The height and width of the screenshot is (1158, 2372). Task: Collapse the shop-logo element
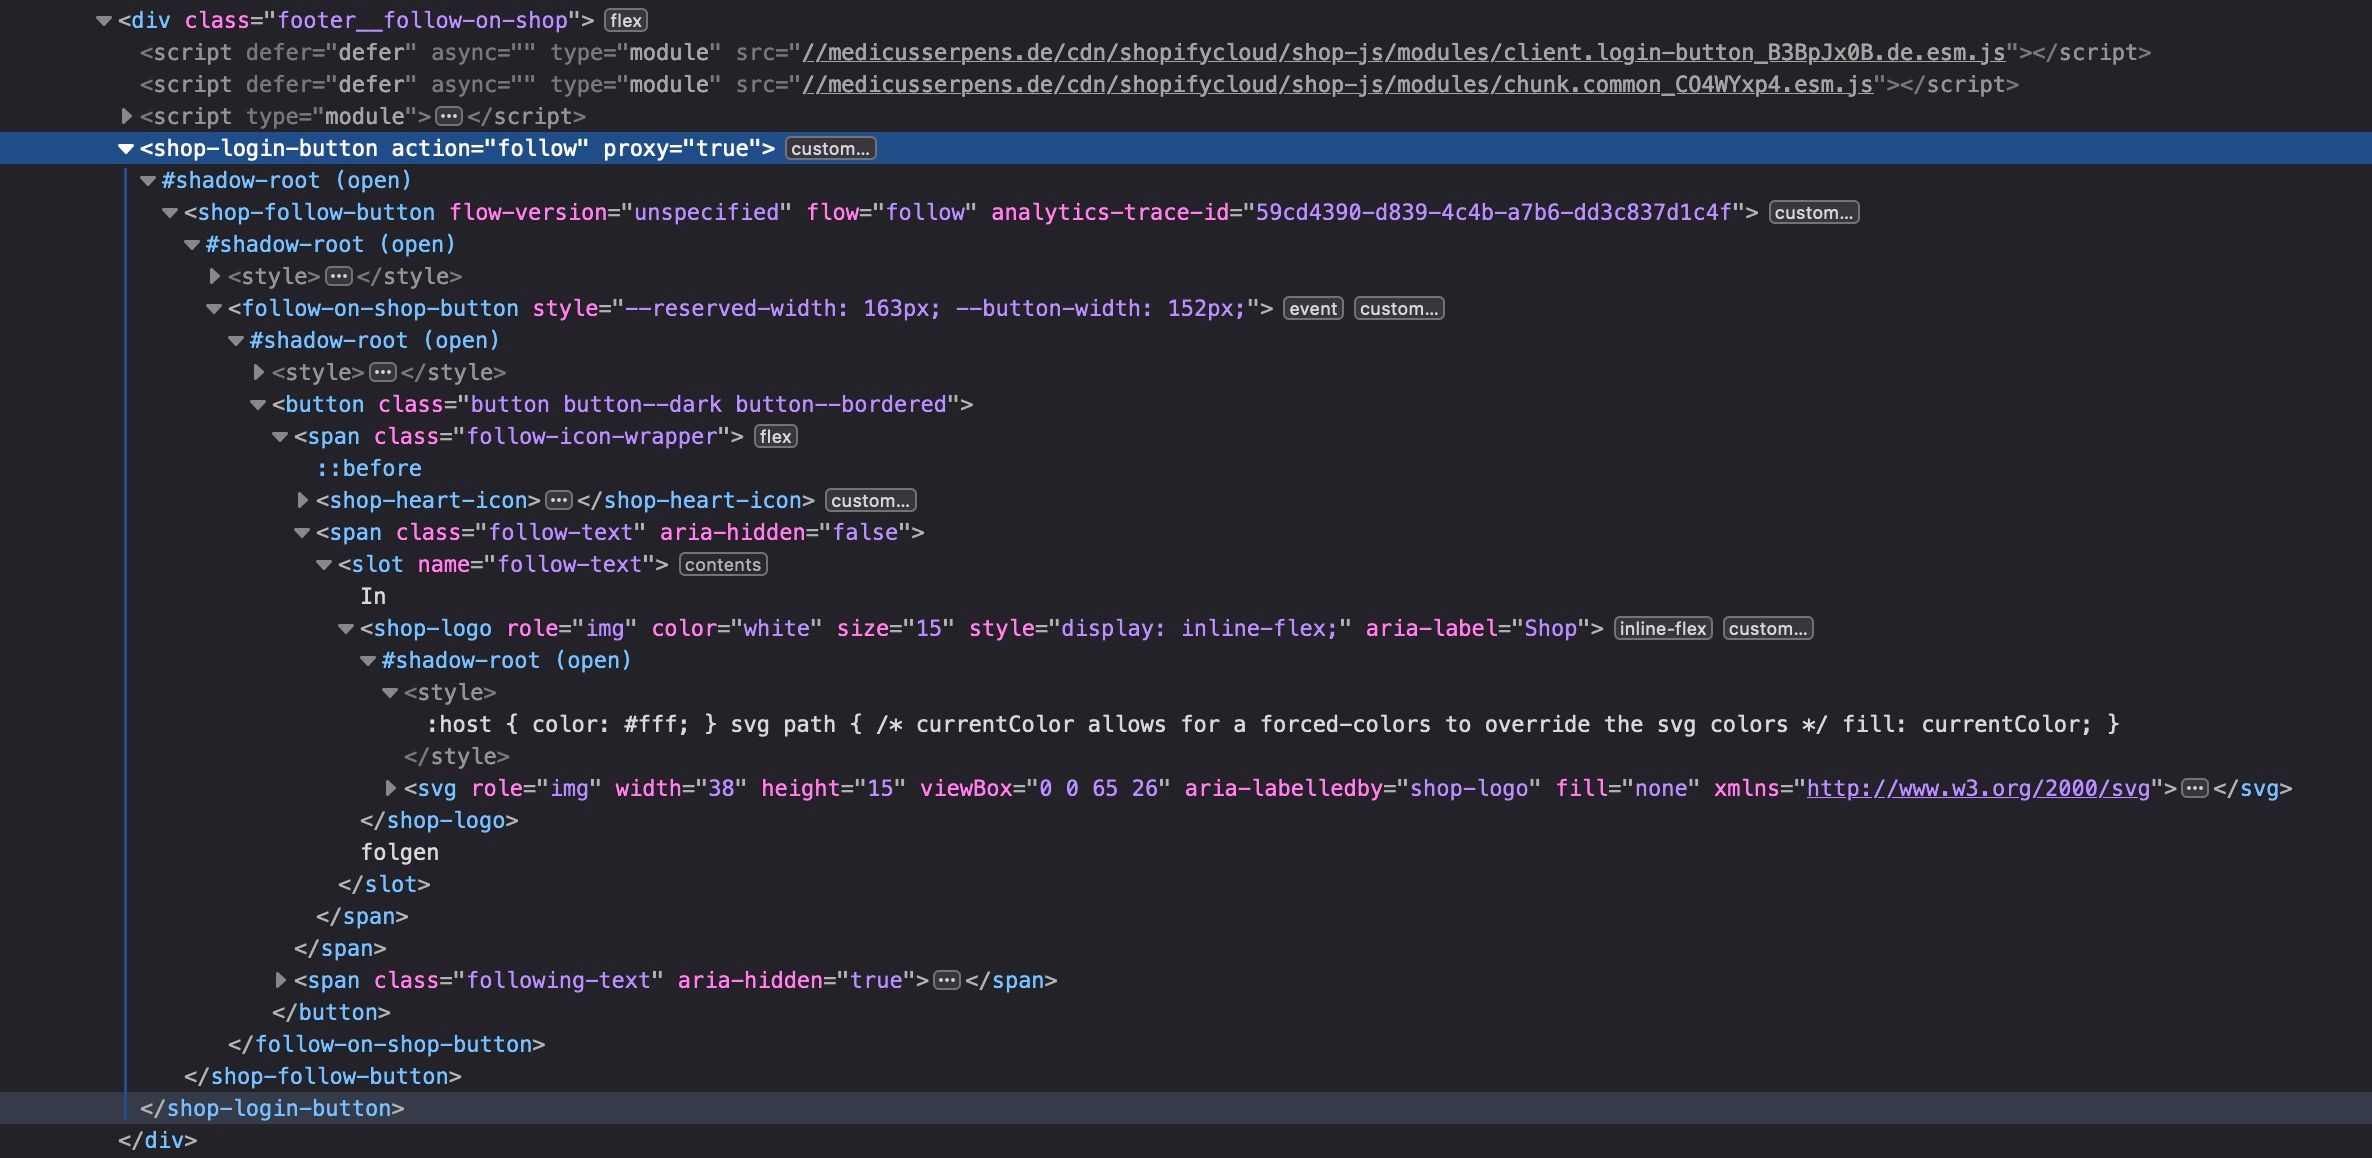(x=346, y=628)
